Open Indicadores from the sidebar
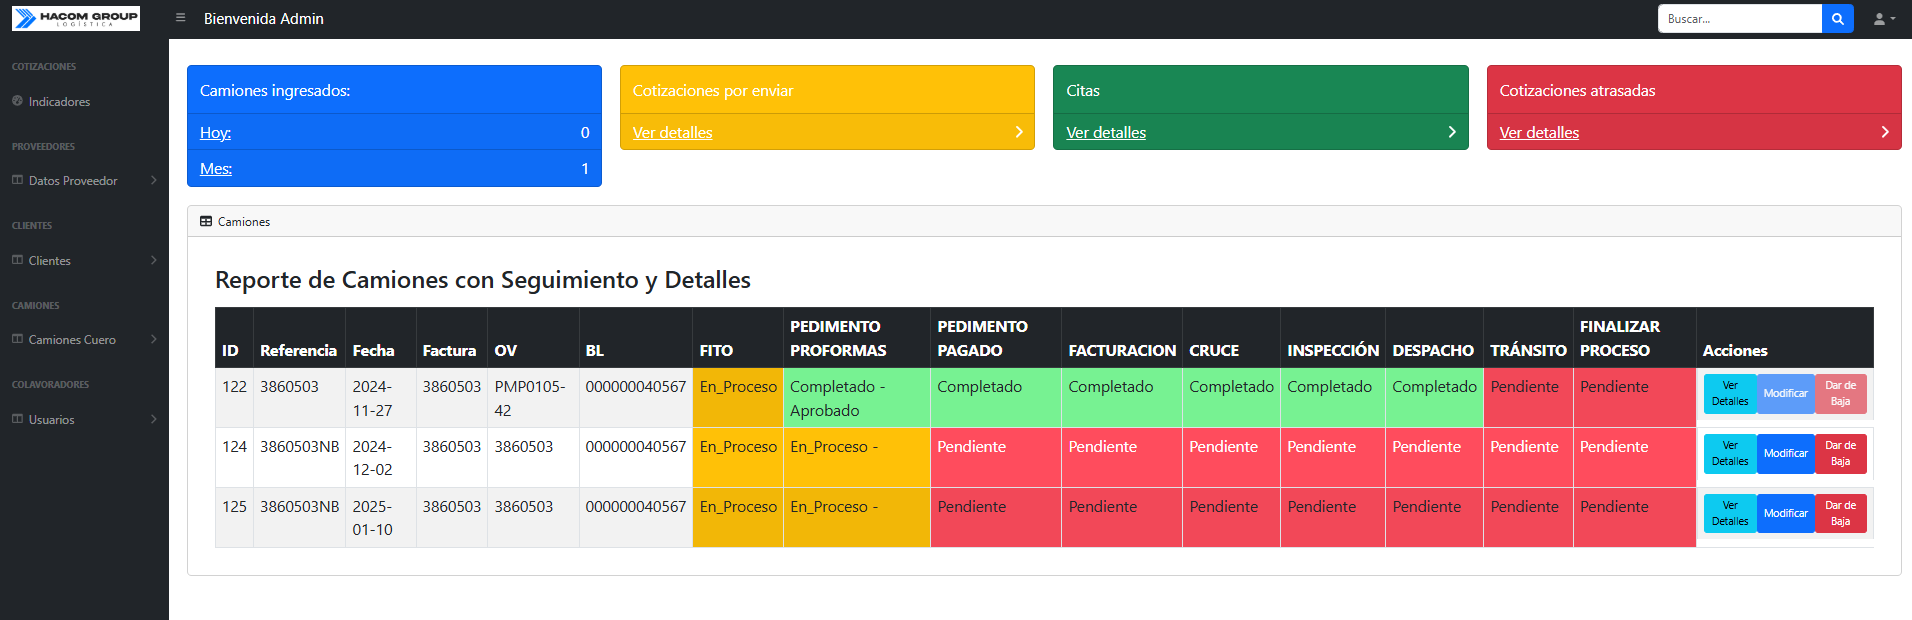This screenshot has height=620, width=1912. (59, 102)
